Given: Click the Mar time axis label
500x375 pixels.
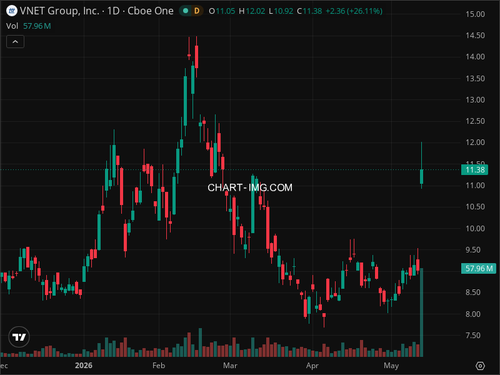Looking at the screenshot, I should coord(230,366).
